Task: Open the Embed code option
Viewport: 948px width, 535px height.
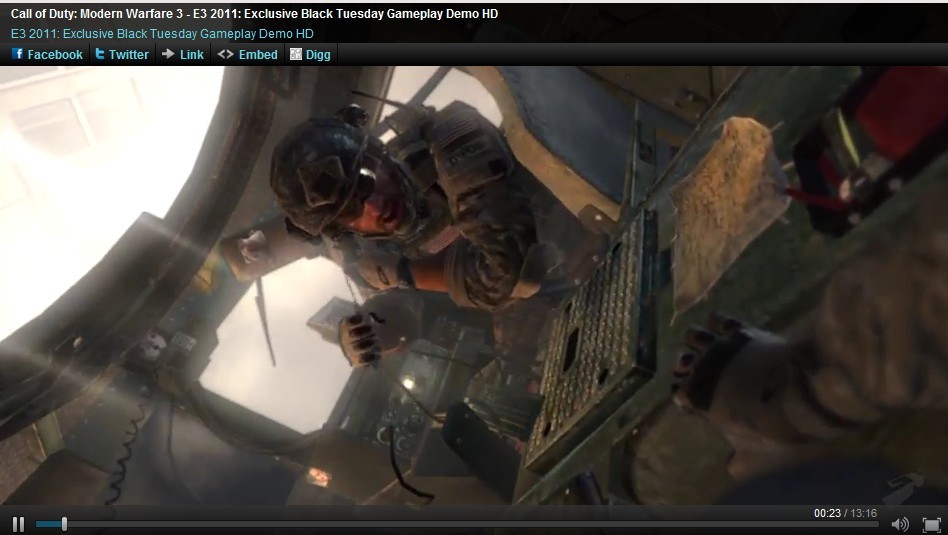Action: tap(247, 54)
